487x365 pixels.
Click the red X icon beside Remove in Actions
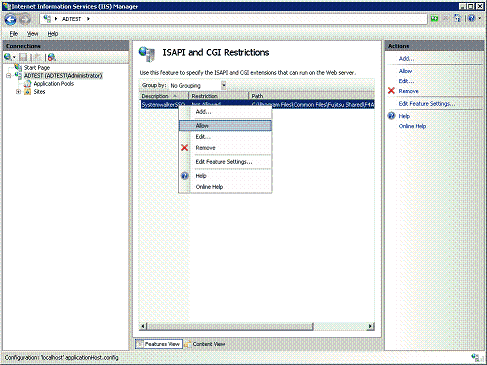(391, 91)
